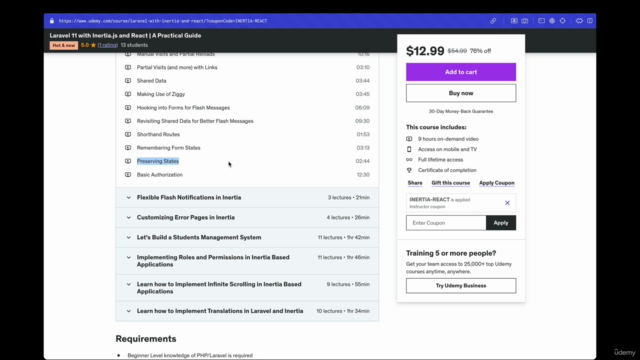Click course title 'Laravel 11 with Inertia.js and React'
The height and width of the screenshot is (360, 640).
click(x=125, y=36)
